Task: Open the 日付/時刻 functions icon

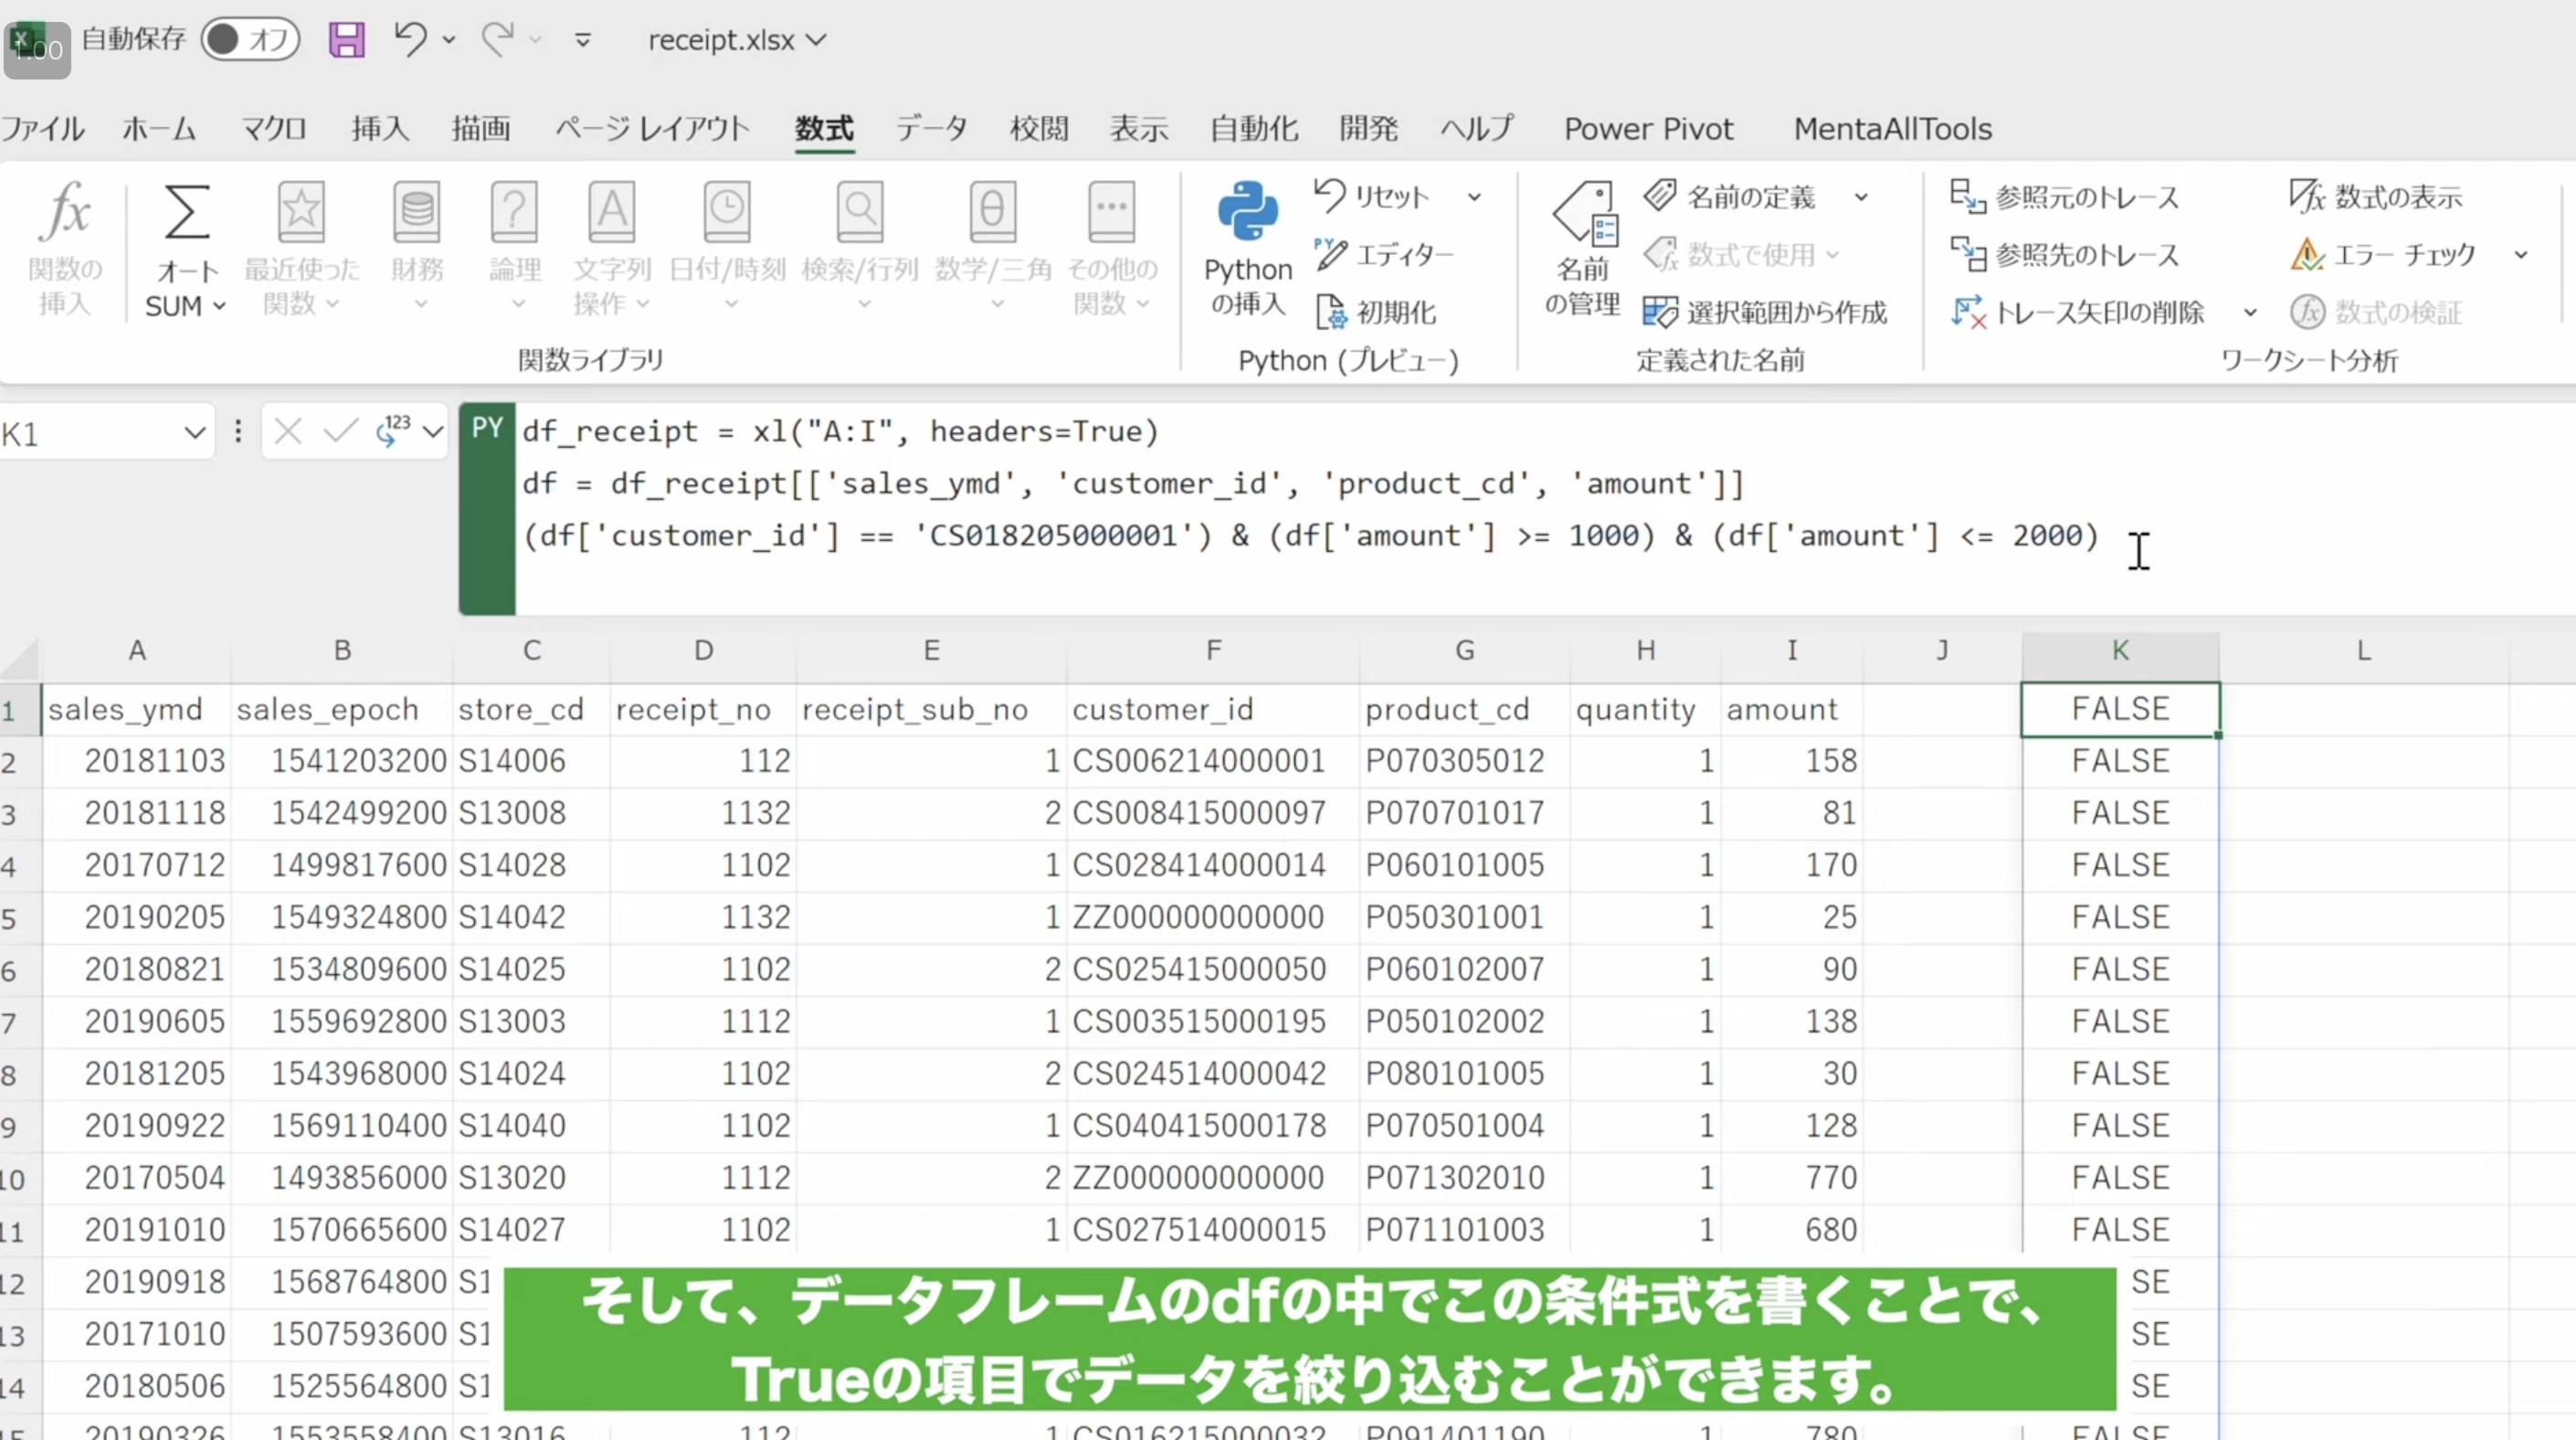Action: point(727,211)
